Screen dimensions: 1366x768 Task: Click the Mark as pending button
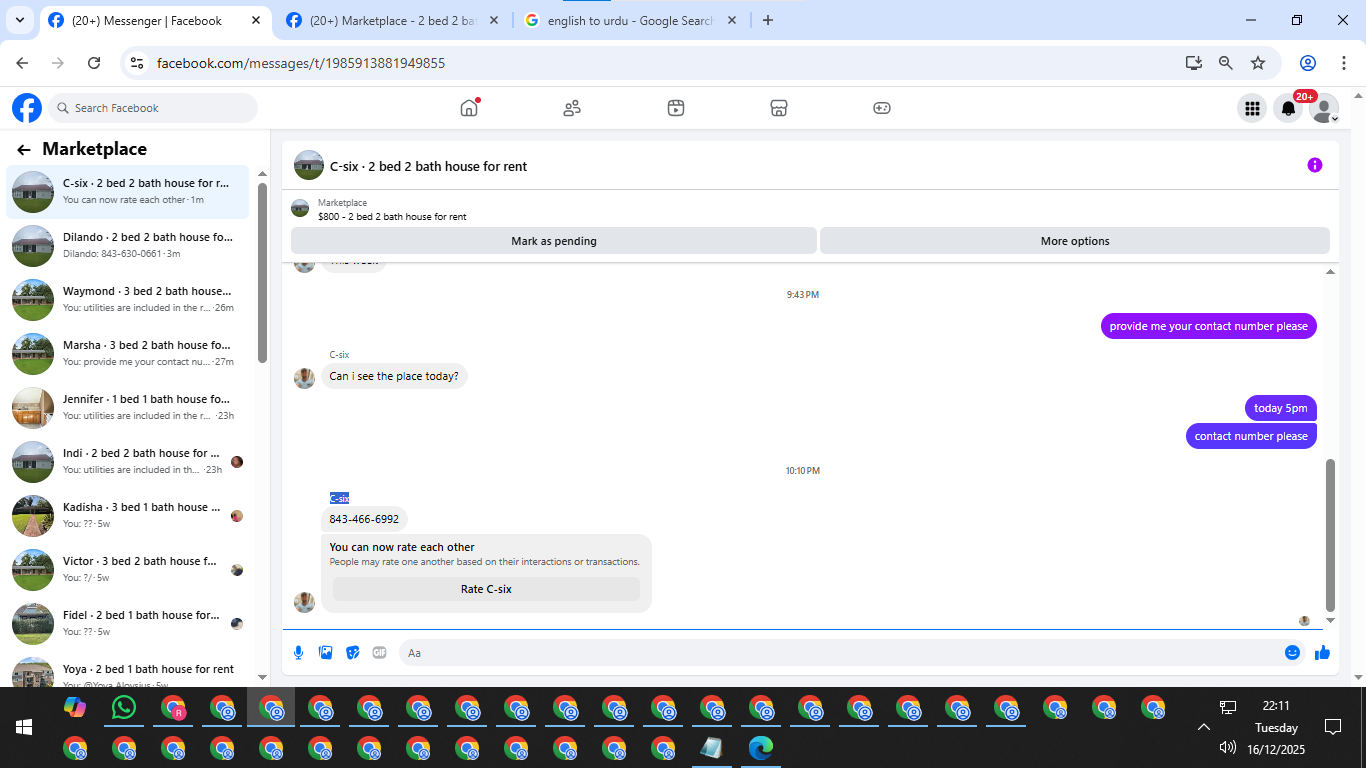554,241
